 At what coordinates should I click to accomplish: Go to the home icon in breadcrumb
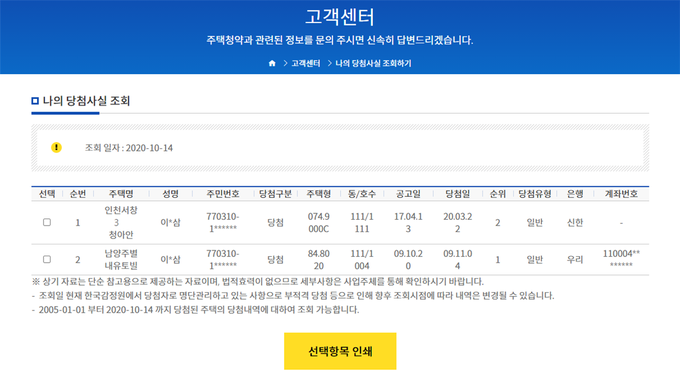[272, 63]
